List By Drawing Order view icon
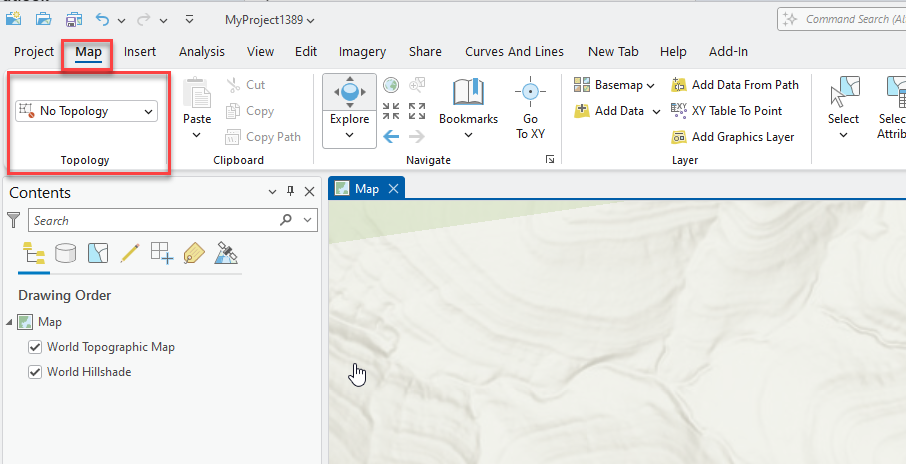 click(34, 253)
